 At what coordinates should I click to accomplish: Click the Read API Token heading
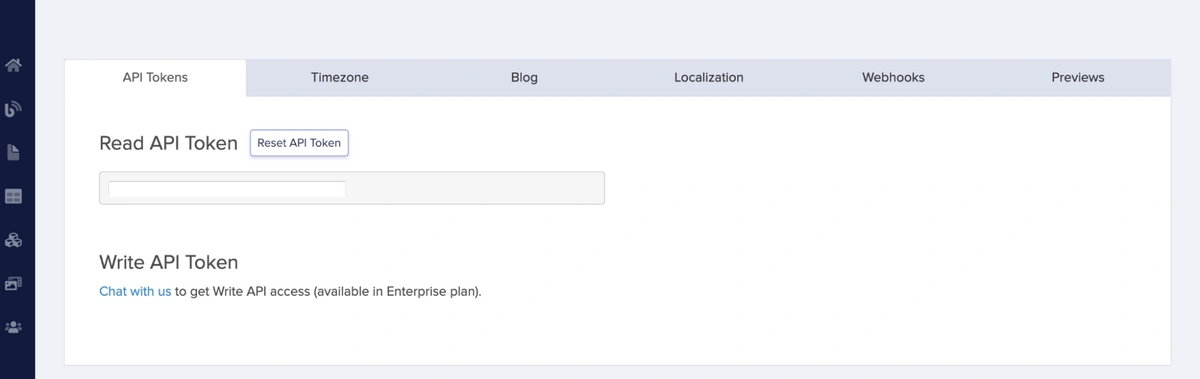click(168, 143)
